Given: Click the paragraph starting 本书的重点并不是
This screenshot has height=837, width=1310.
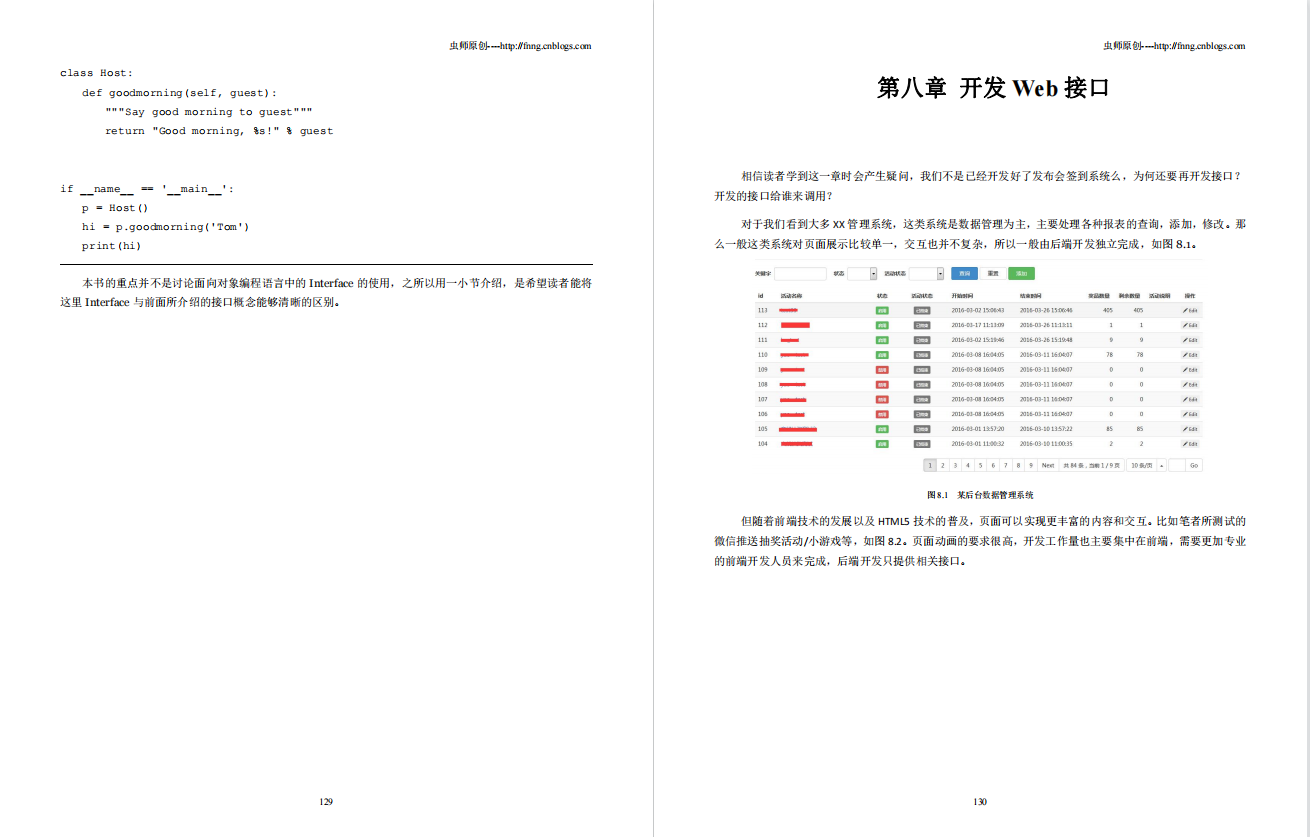Looking at the screenshot, I should [326, 293].
